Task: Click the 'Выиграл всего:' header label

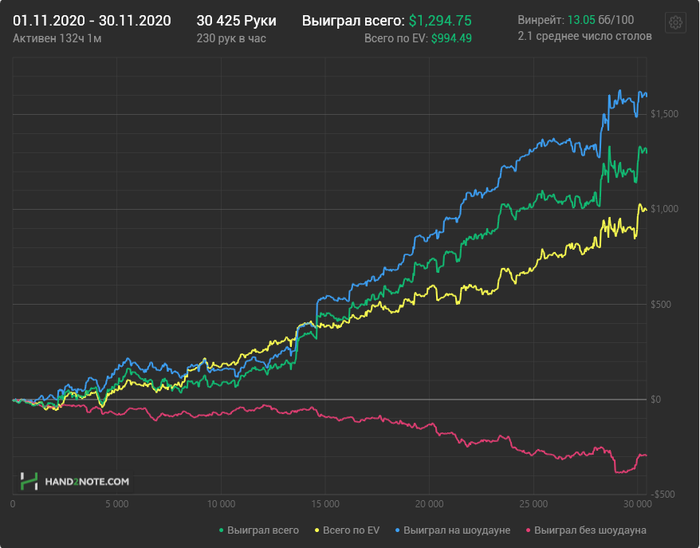Action: tap(354, 21)
